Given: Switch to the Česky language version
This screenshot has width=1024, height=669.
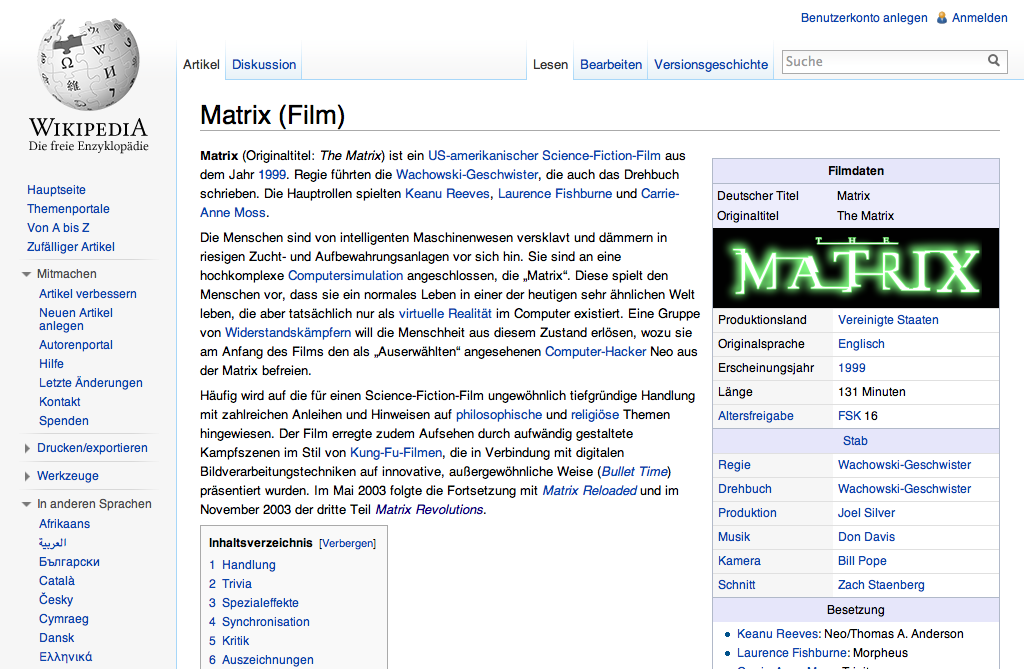Looking at the screenshot, I should [x=56, y=600].
